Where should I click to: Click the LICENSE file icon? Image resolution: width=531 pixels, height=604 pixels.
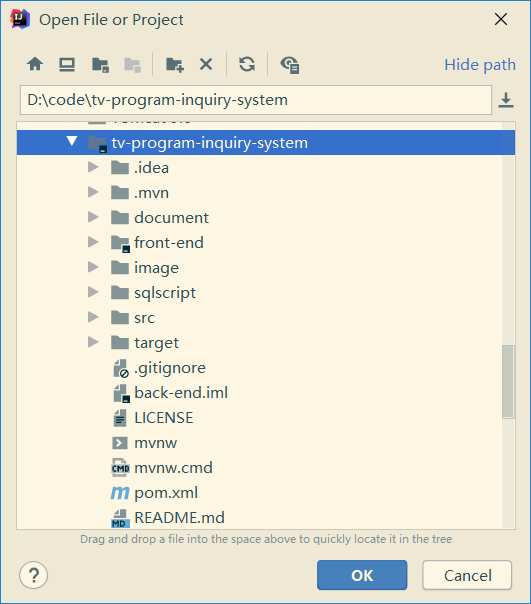120,418
